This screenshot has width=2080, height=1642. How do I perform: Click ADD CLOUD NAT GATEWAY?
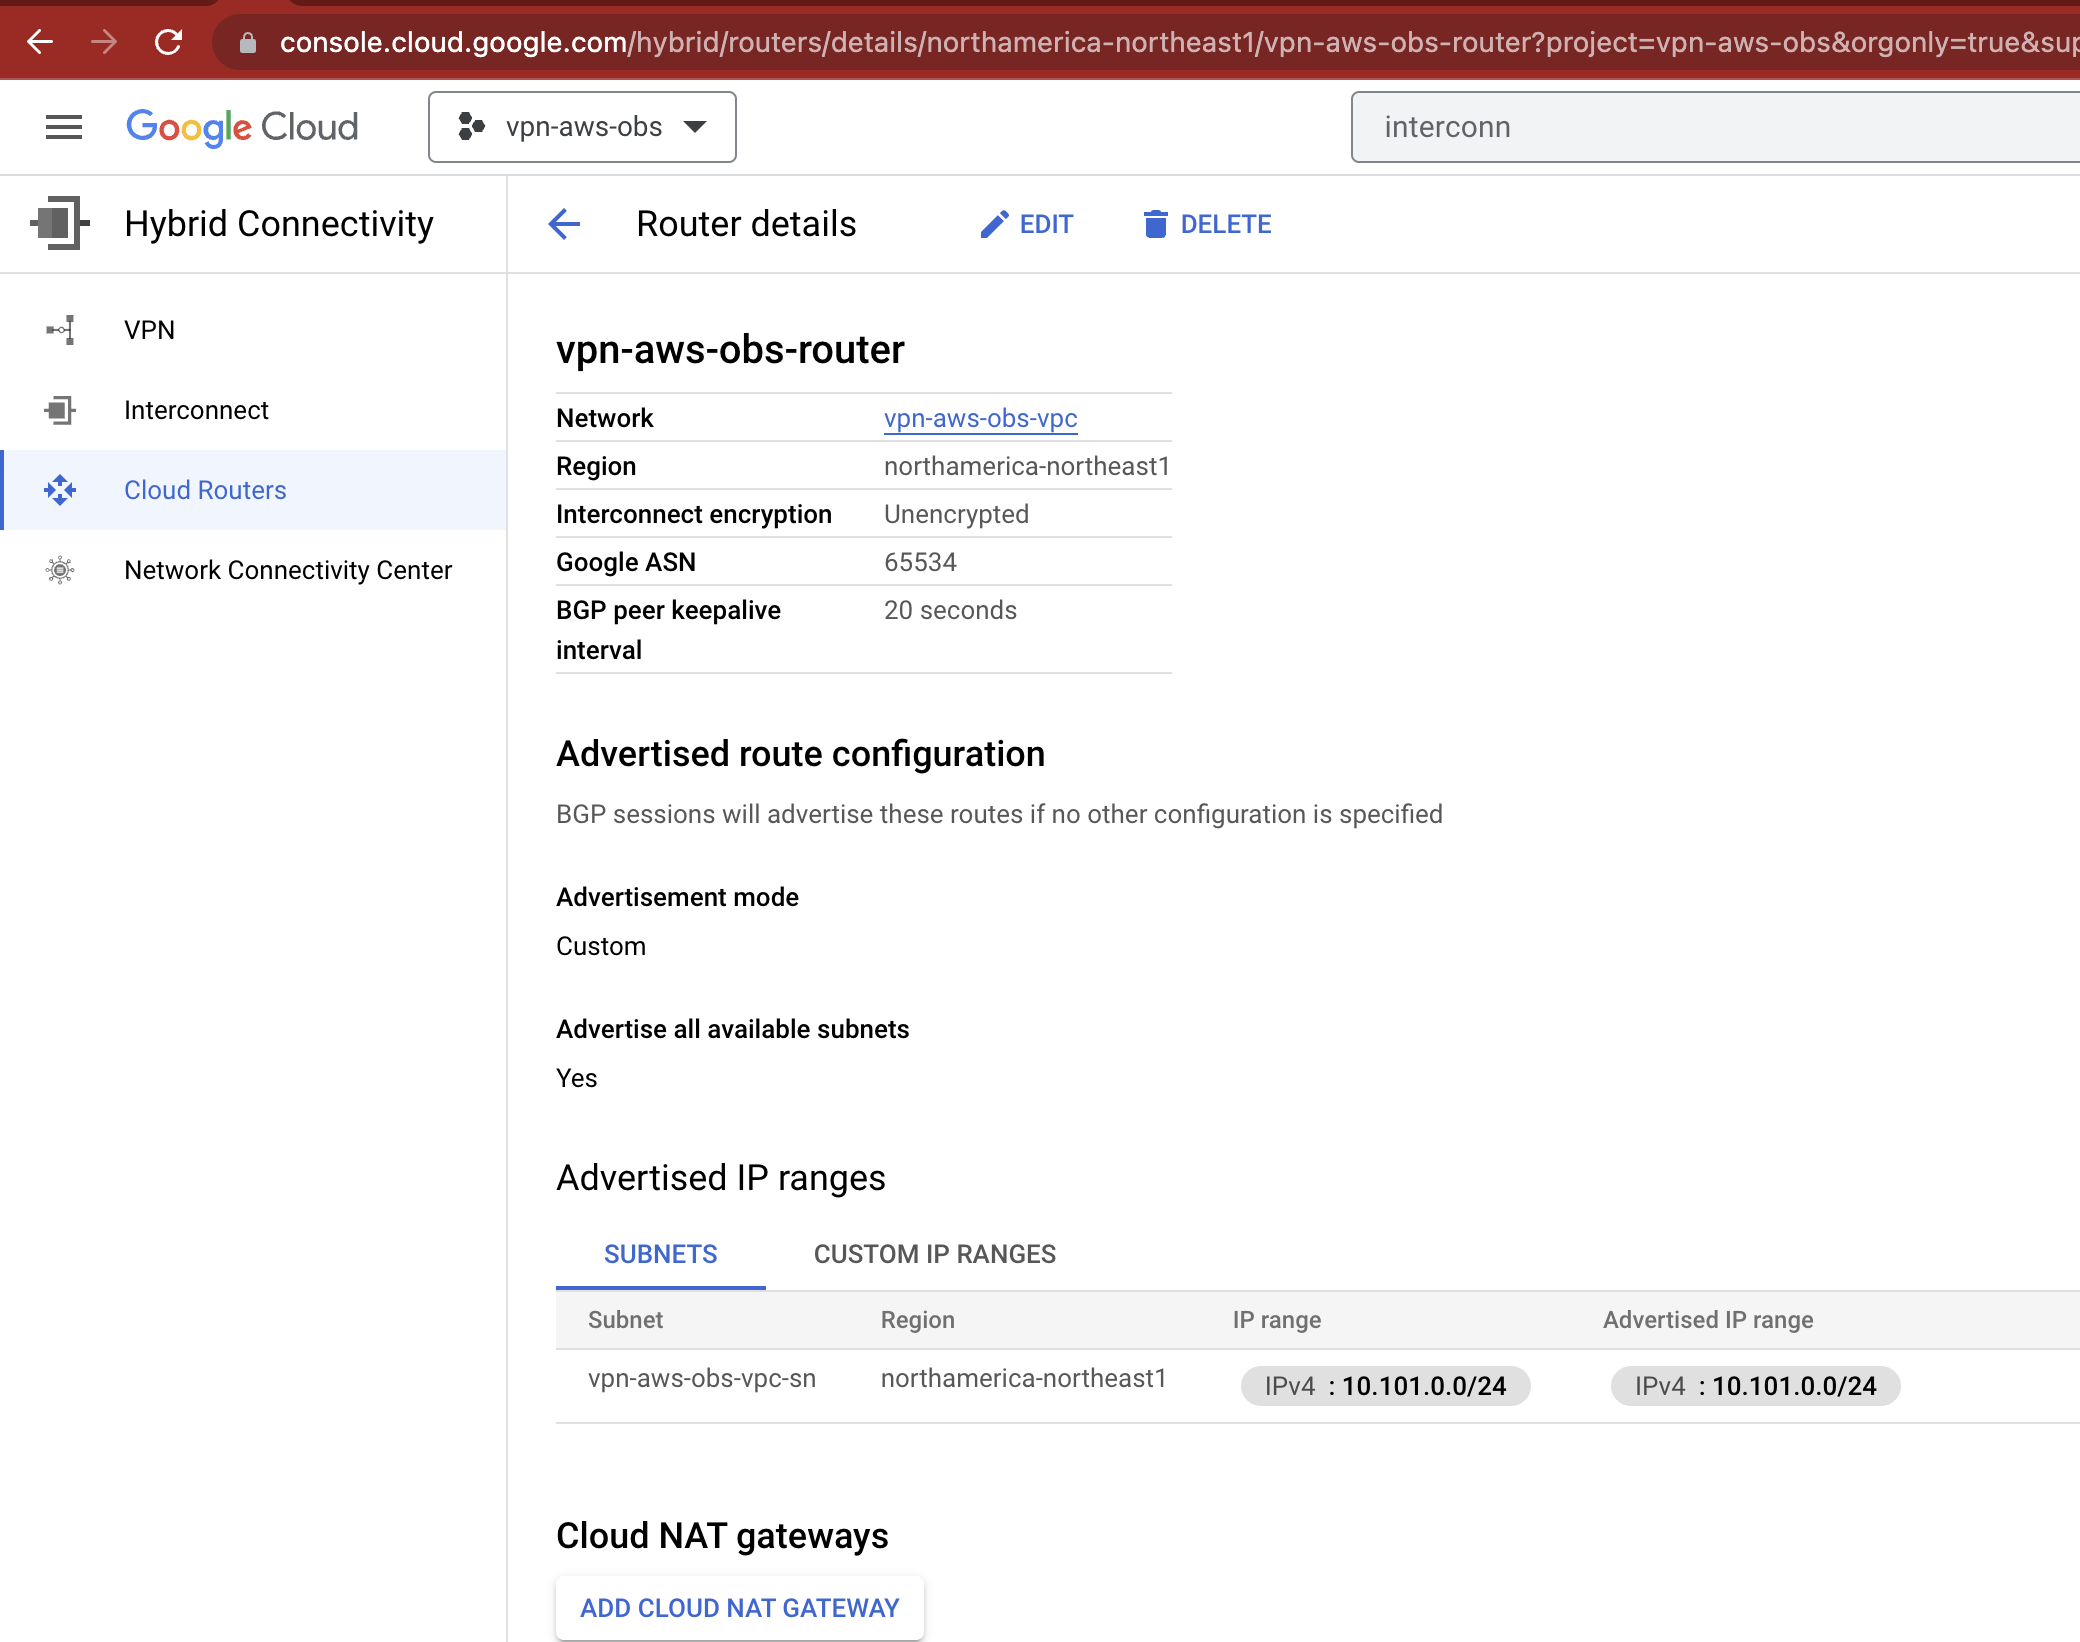(x=740, y=1608)
